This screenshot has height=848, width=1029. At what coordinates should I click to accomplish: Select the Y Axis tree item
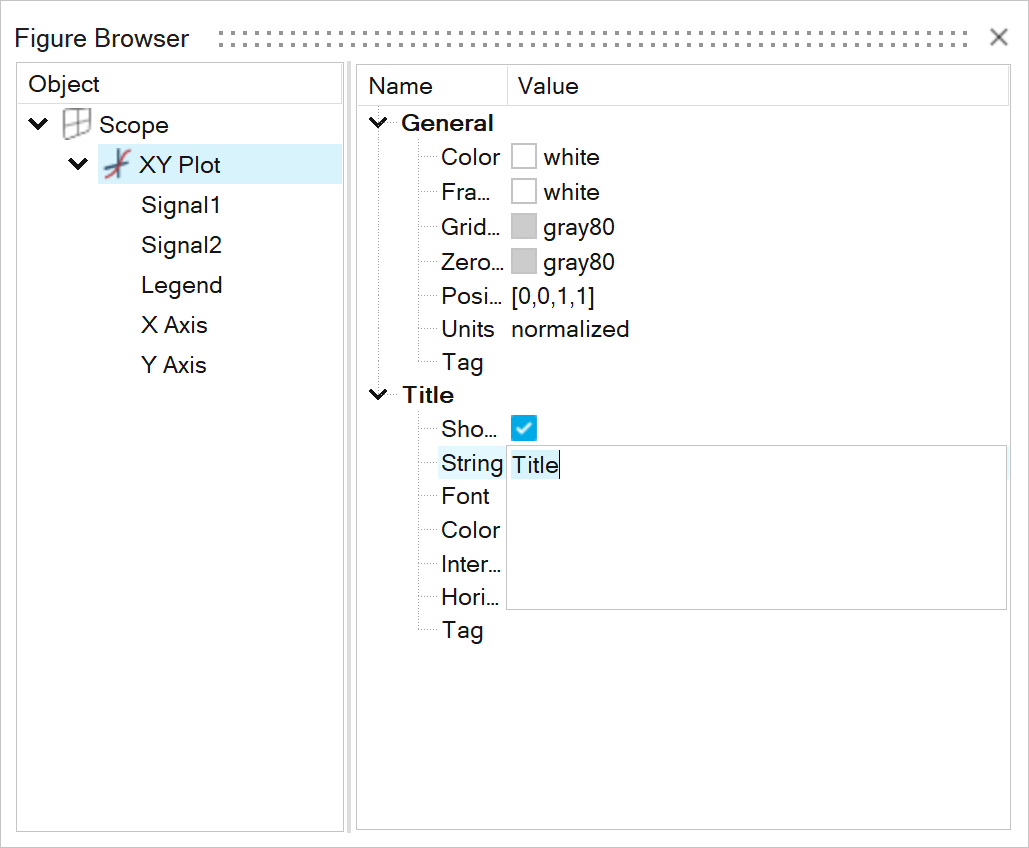point(174,365)
